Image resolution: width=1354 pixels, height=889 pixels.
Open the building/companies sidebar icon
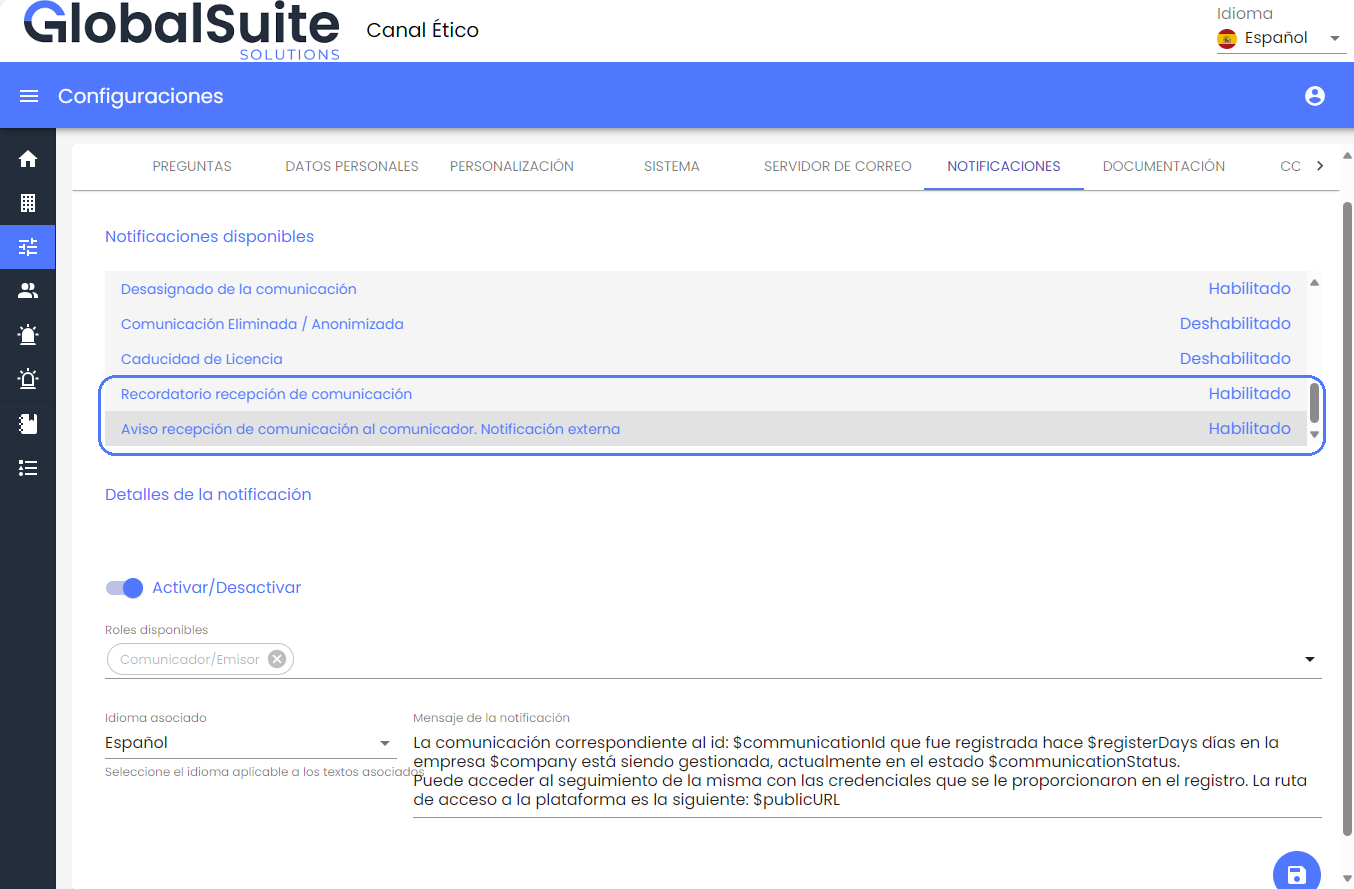28,203
